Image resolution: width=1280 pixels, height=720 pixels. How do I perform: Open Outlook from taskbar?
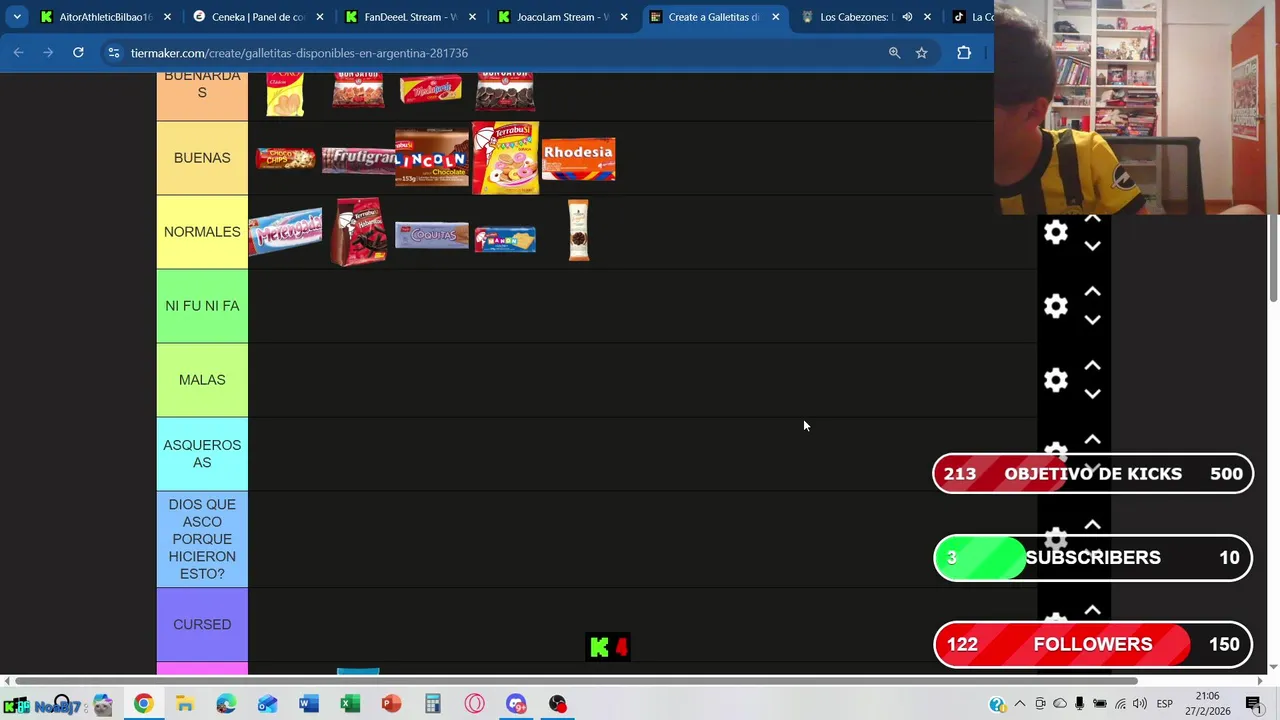tap(267, 704)
